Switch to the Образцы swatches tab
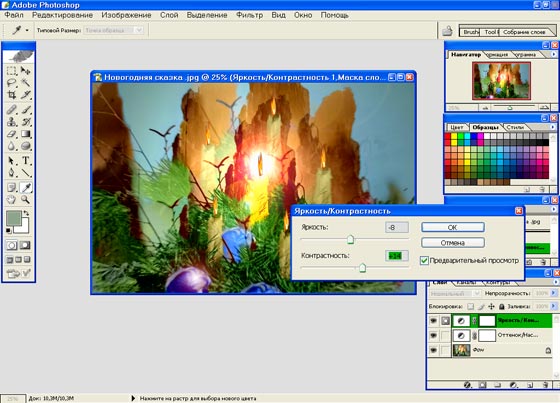The width and height of the screenshot is (560, 403). 485,127
